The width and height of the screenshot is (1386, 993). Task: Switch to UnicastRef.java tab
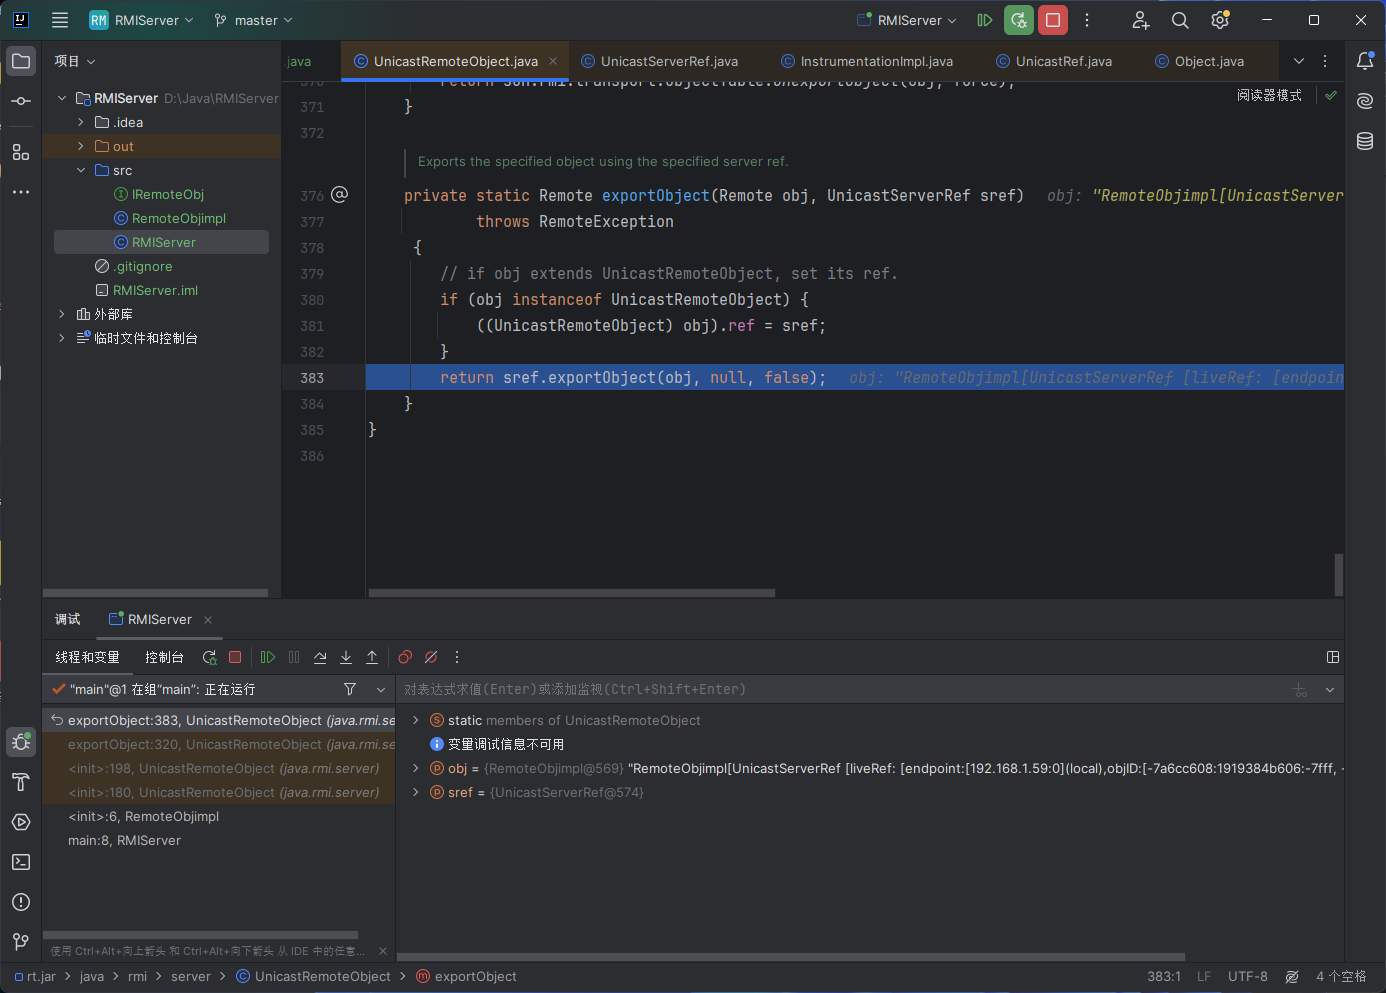pos(1054,61)
